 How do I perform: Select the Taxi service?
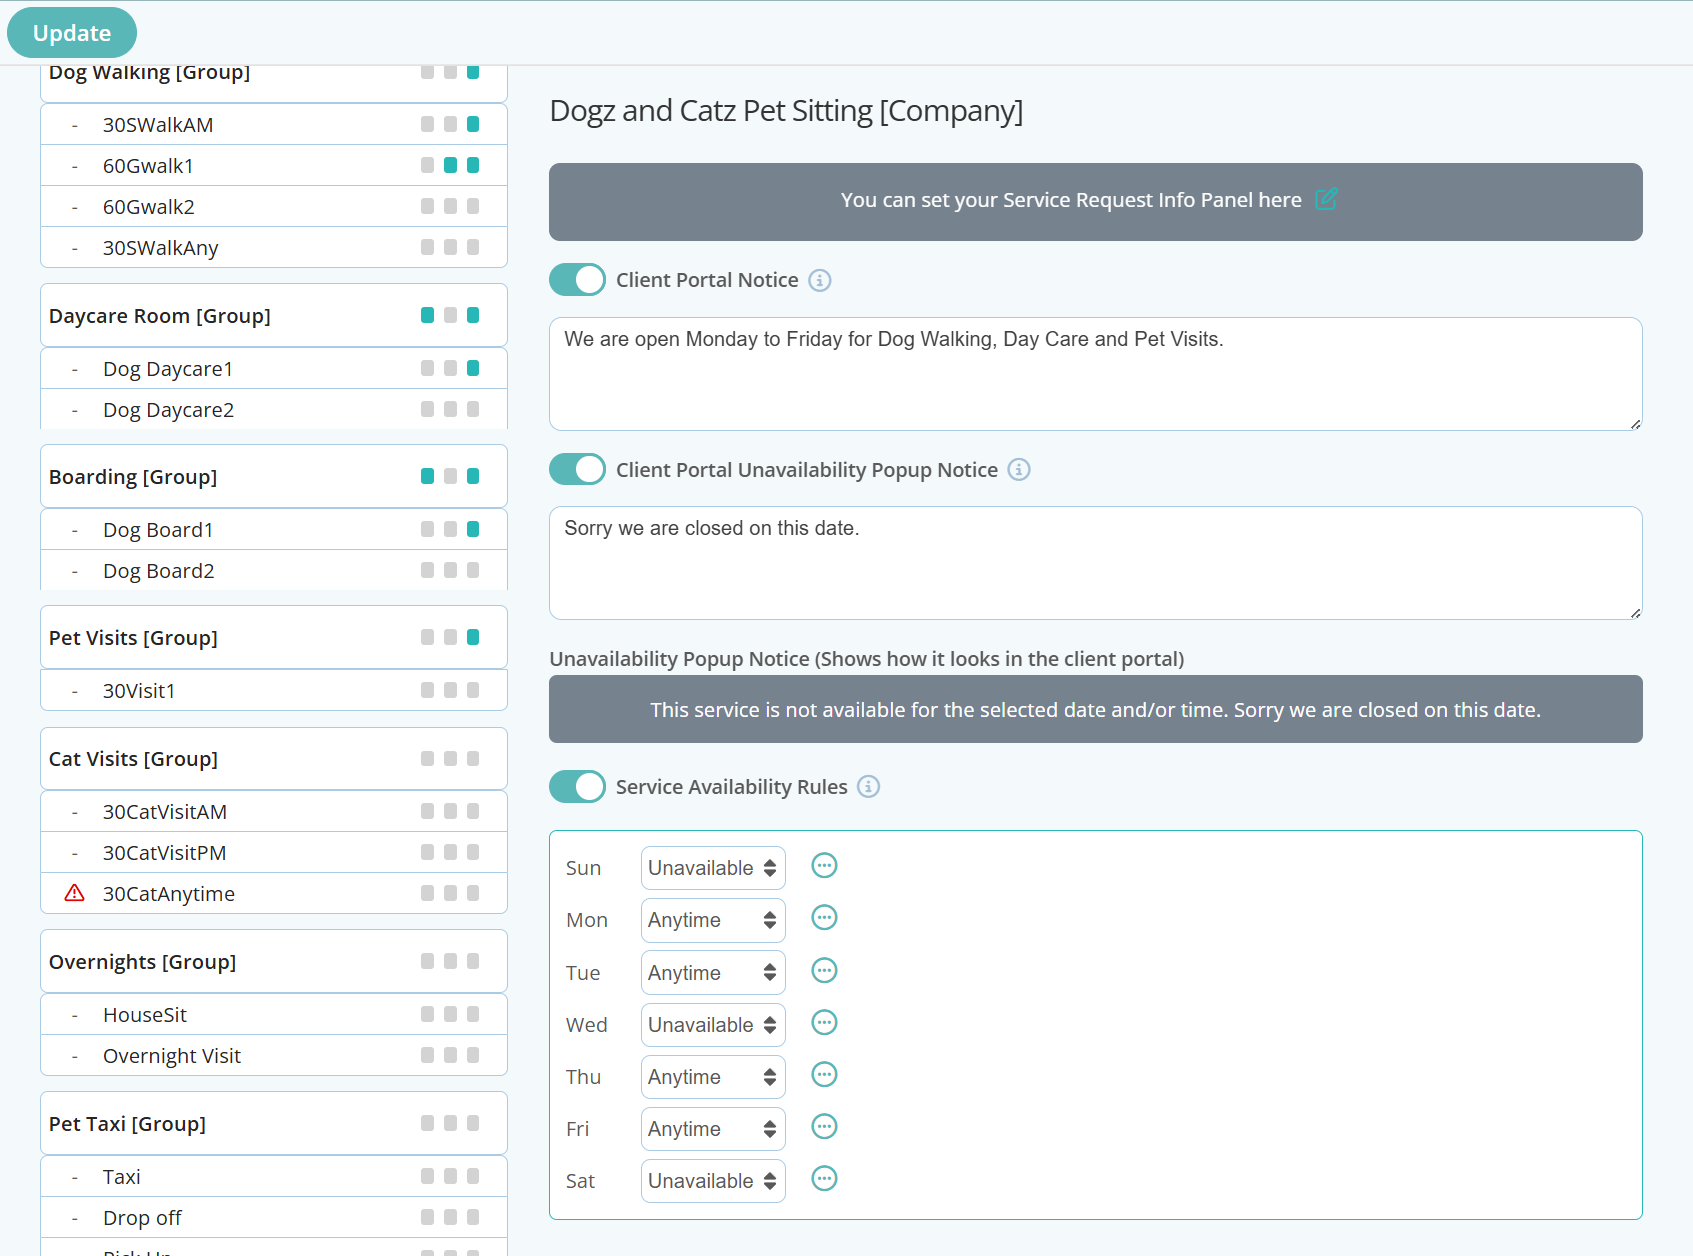pyautogui.click(x=273, y=1177)
